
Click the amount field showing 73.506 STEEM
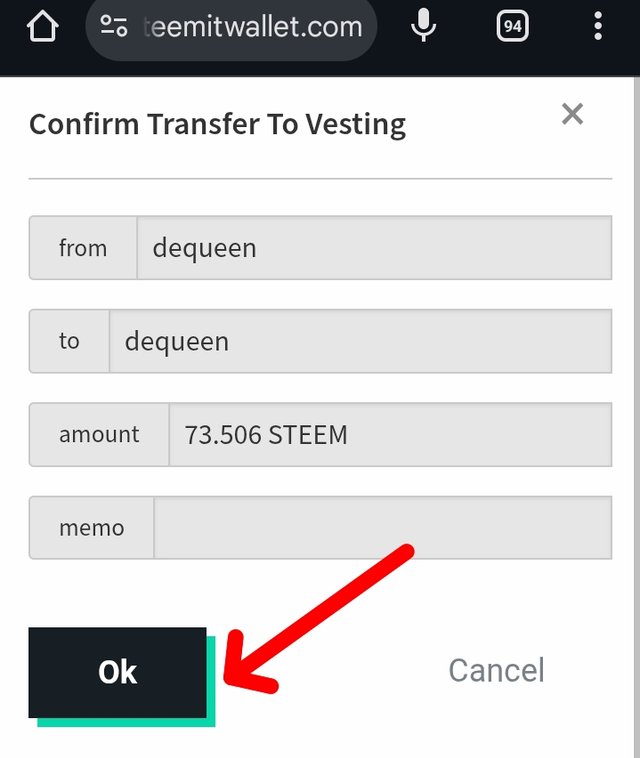coord(389,435)
